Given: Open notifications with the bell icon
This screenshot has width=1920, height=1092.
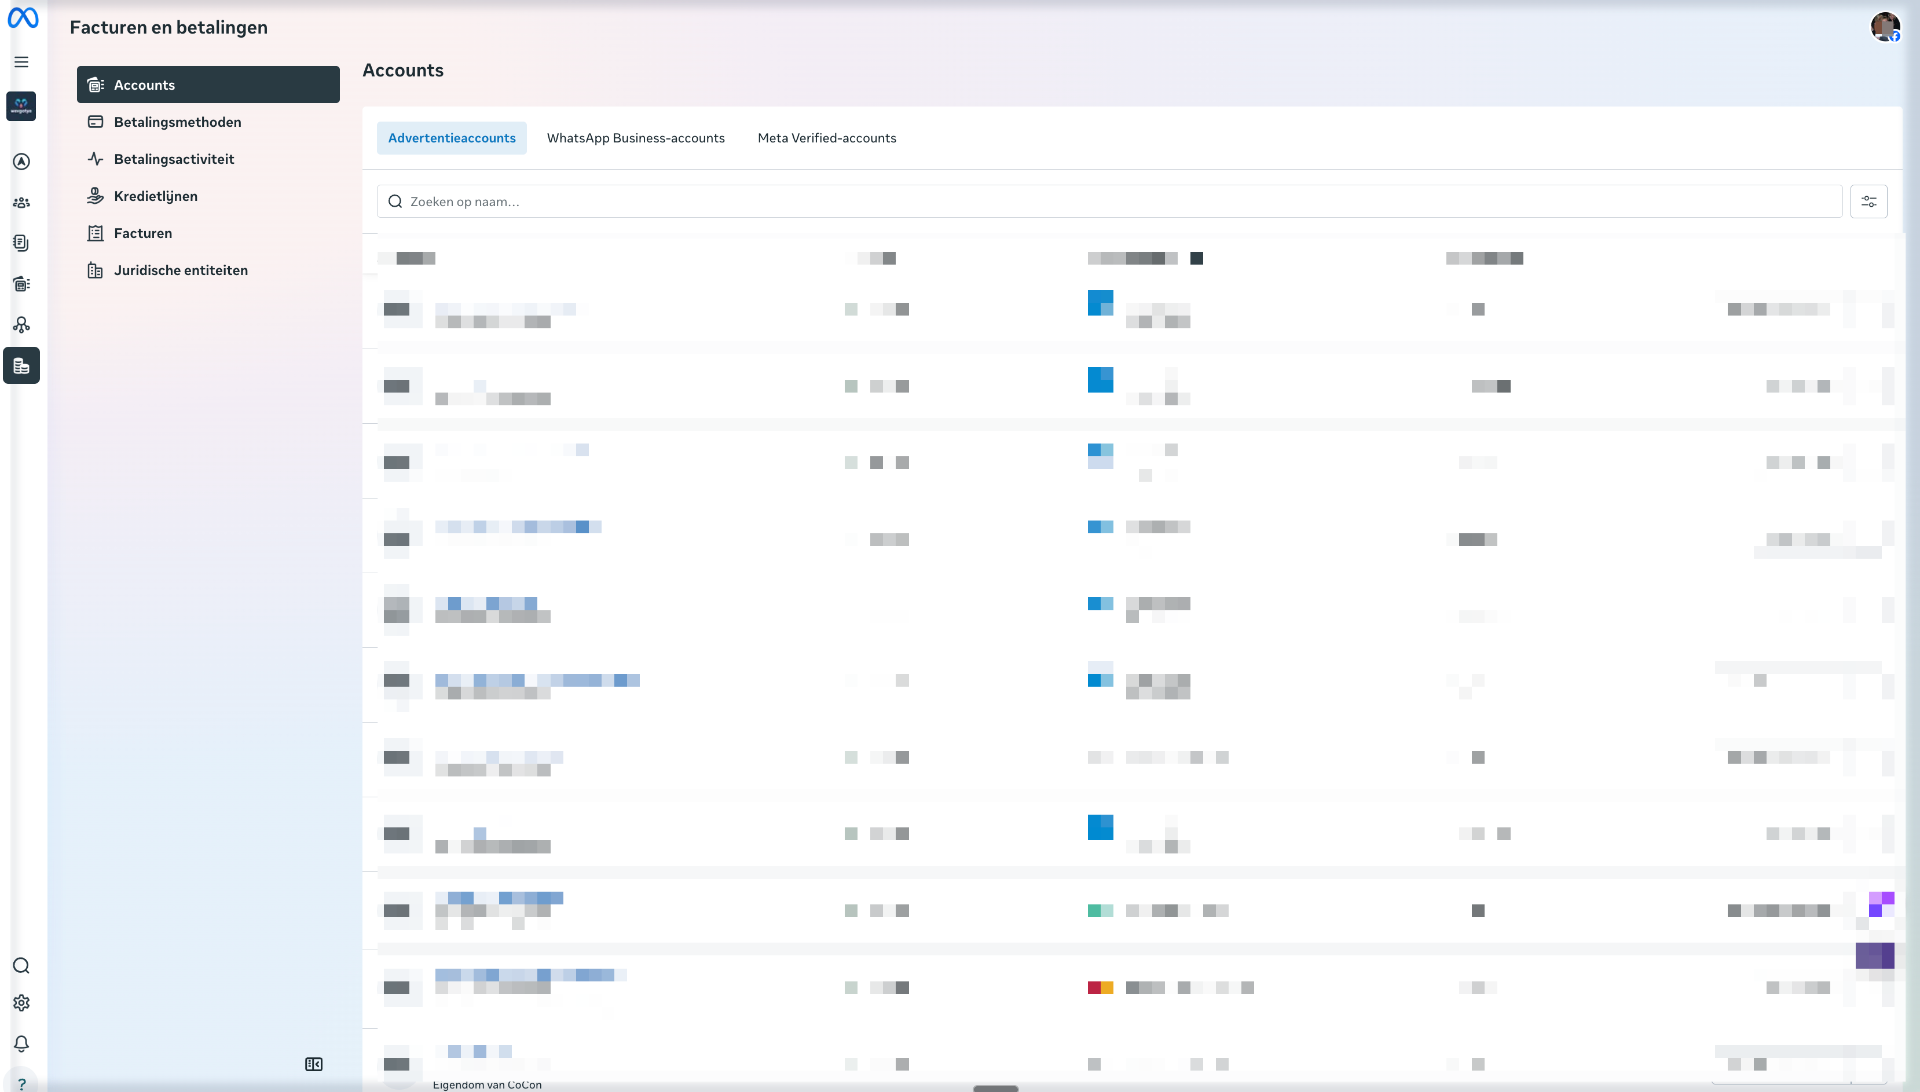Looking at the screenshot, I should pyautogui.click(x=21, y=1044).
